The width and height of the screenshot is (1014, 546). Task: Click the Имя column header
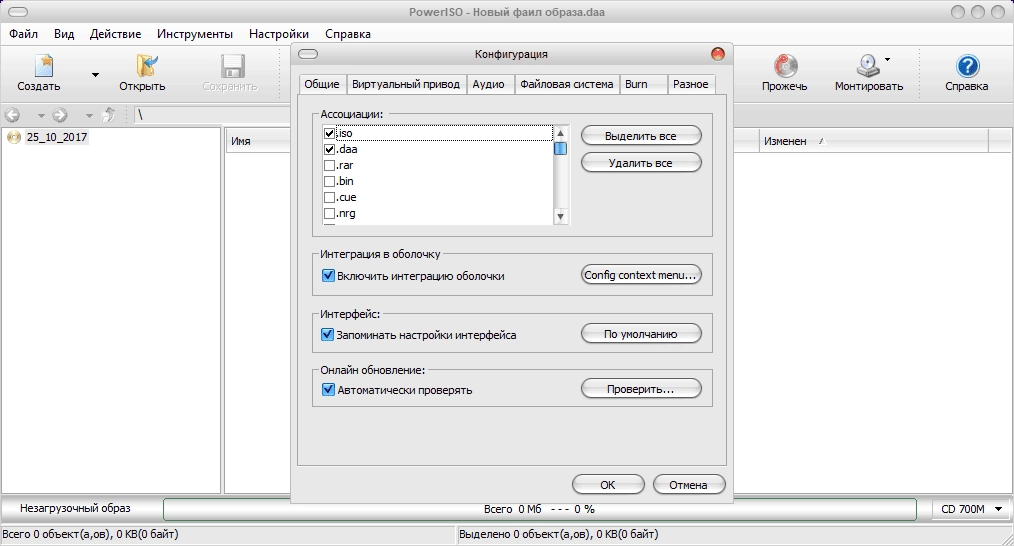point(258,141)
